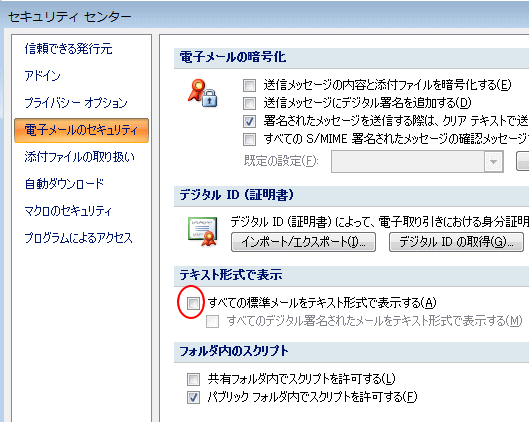Enable allow script in shared folders
Image resolution: width=529 pixels, height=422 pixels.
193,379
